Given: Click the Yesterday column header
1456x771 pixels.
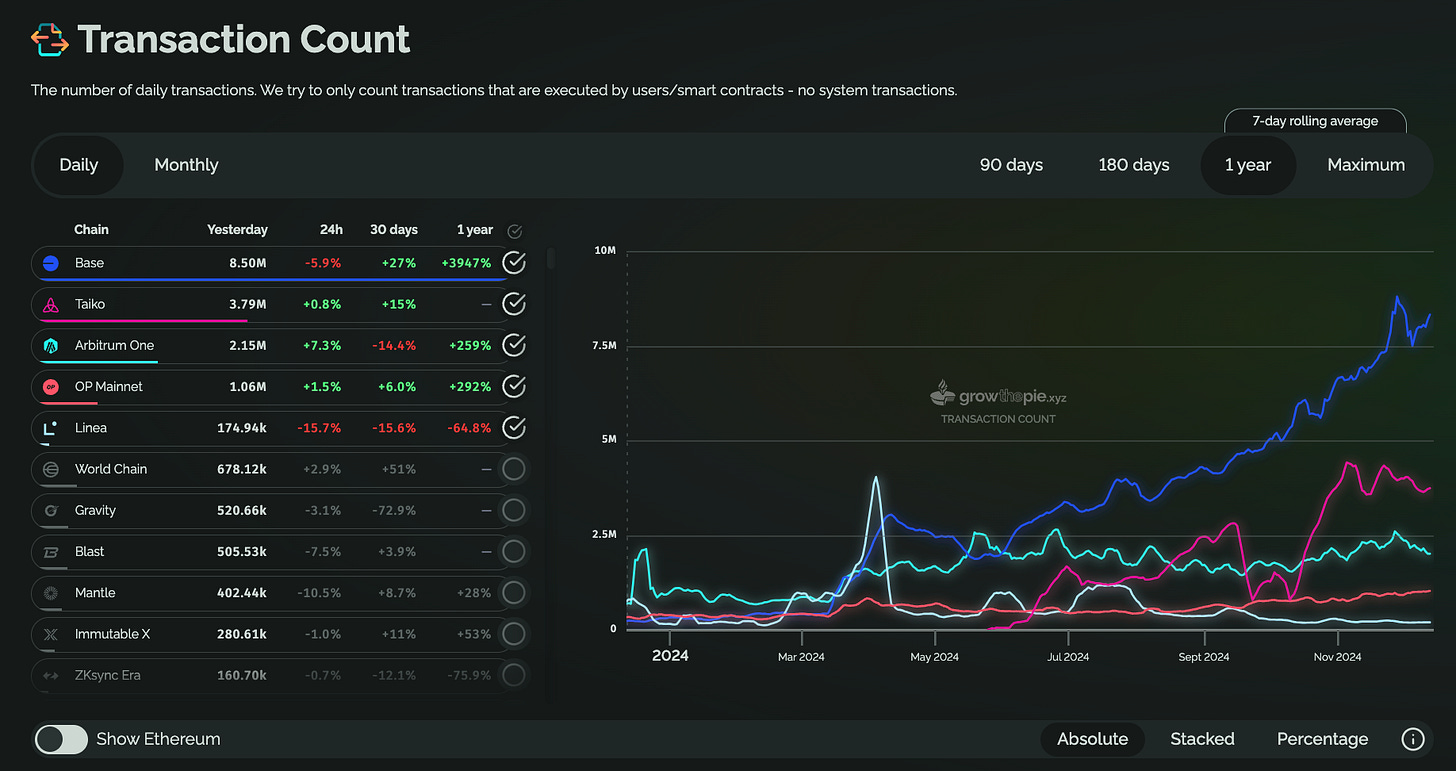Looking at the screenshot, I should [x=237, y=230].
